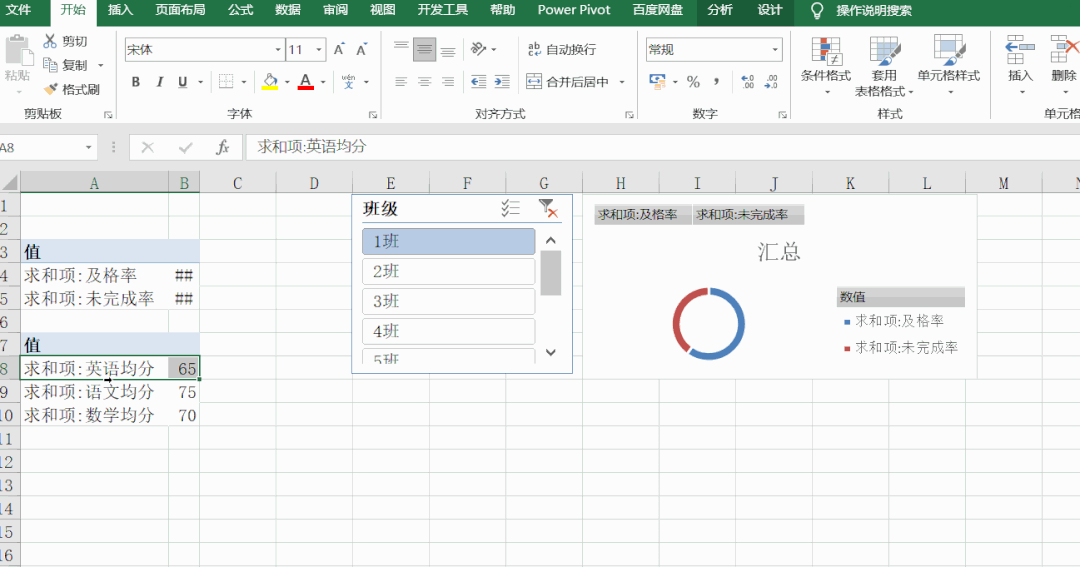Viewport: 1080px width, 567px height.
Task: Align text right
Action: (448, 82)
